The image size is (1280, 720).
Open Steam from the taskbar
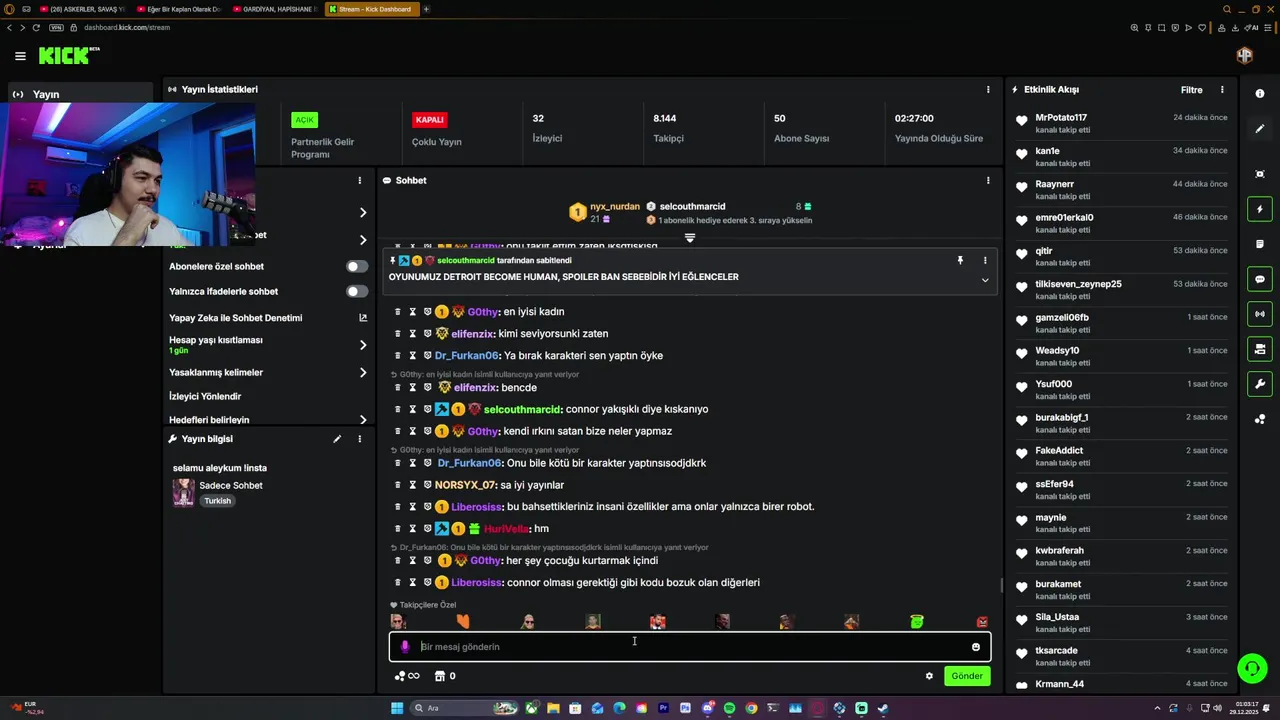click(883, 708)
